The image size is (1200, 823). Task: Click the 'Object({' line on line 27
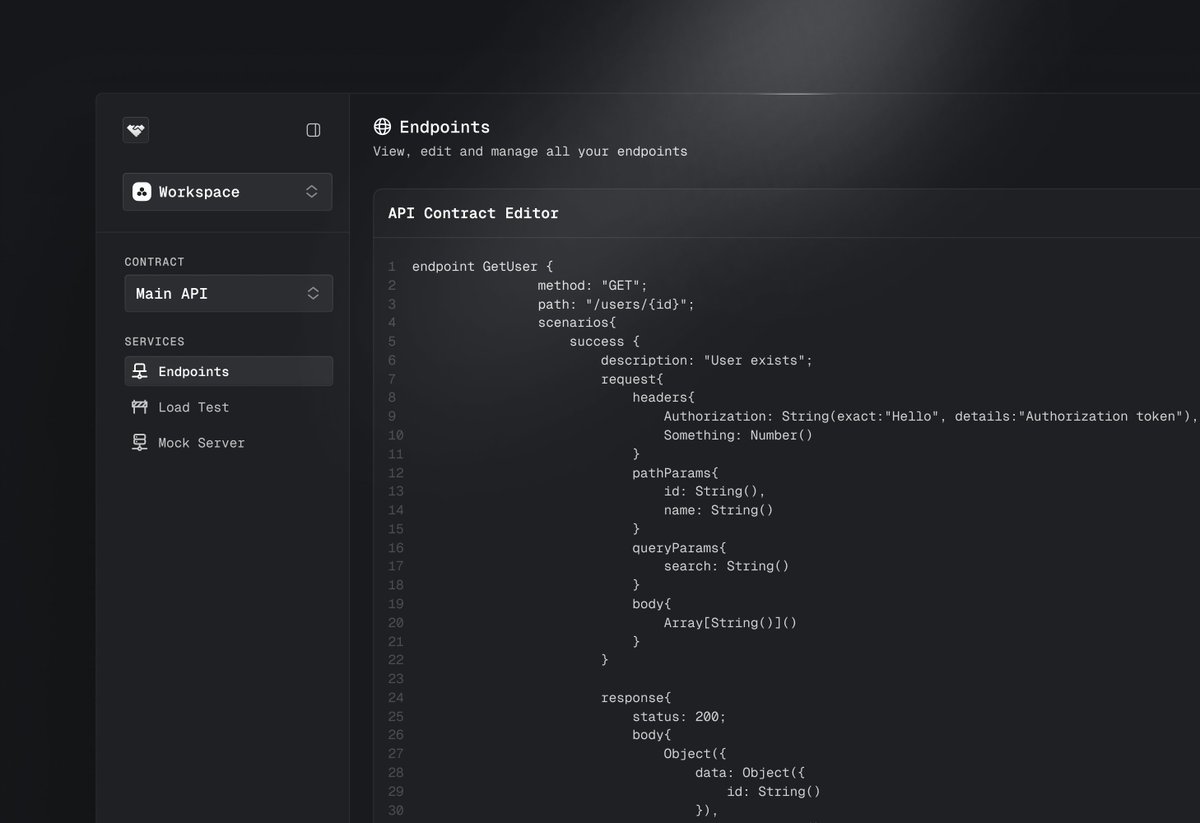coord(695,754)
